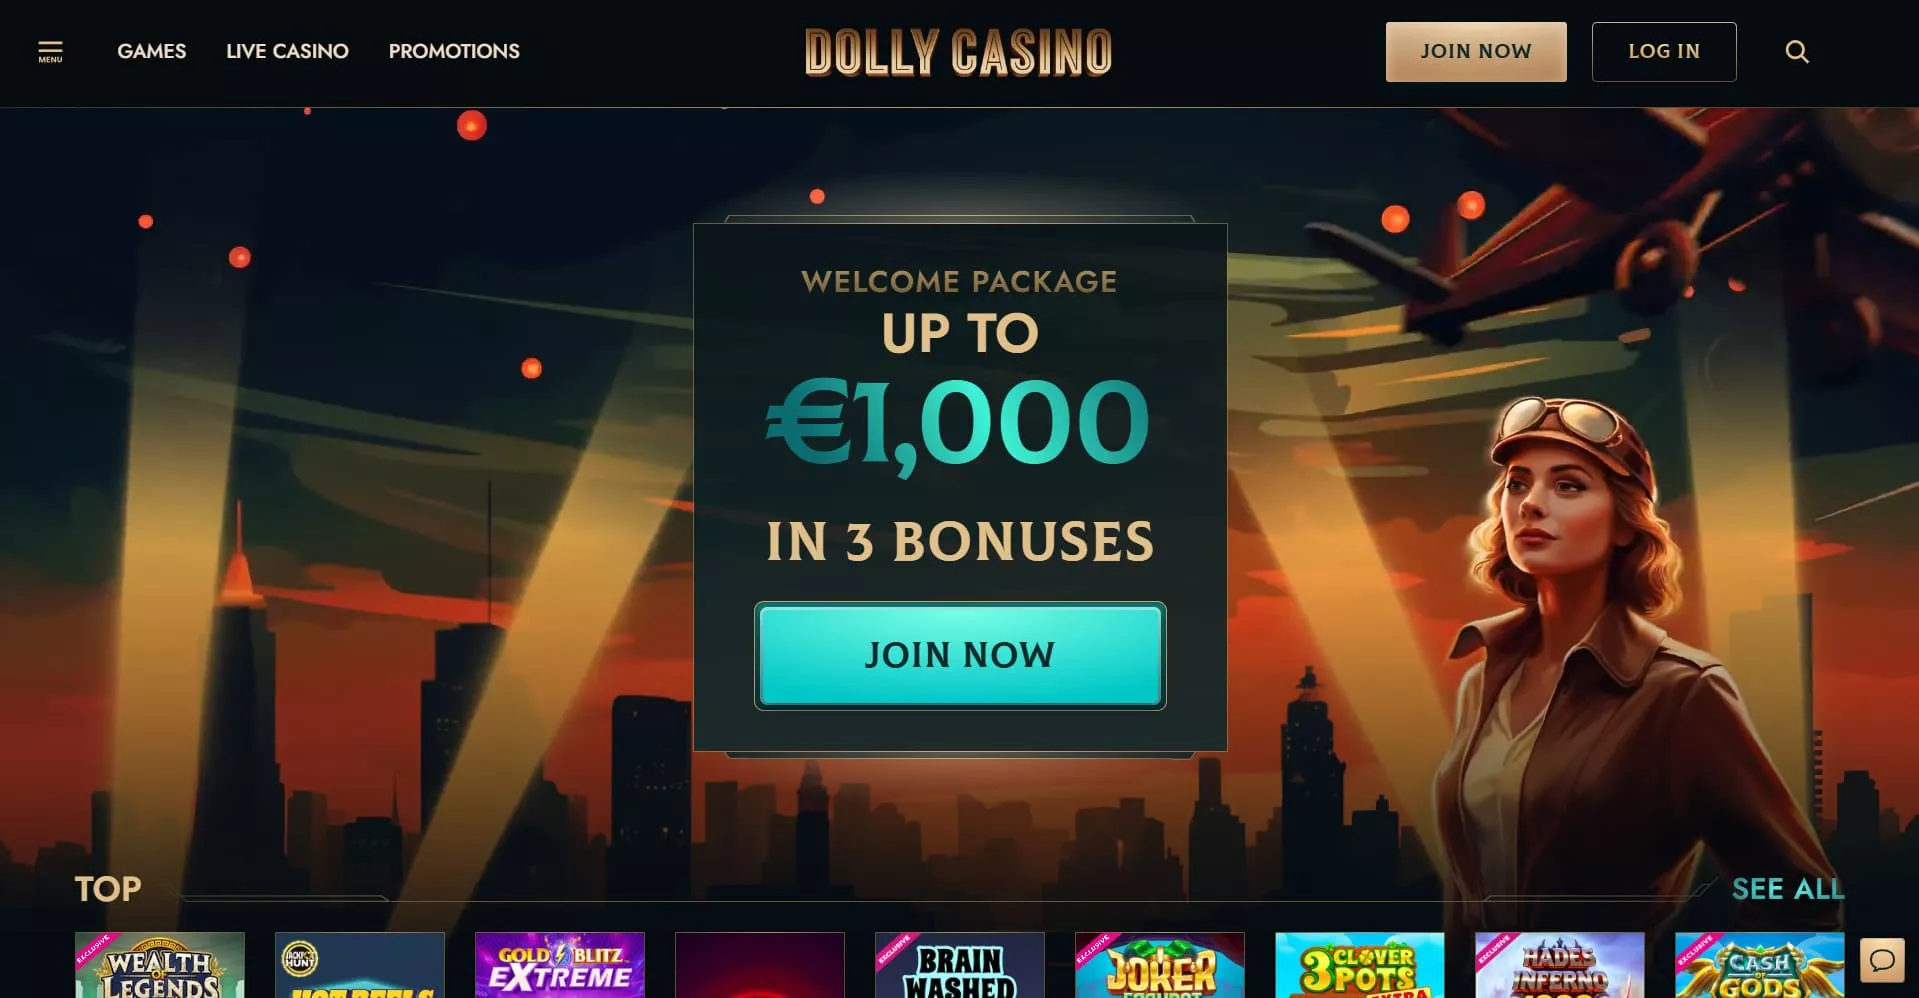Click the Log In button

coord(1664,52)
